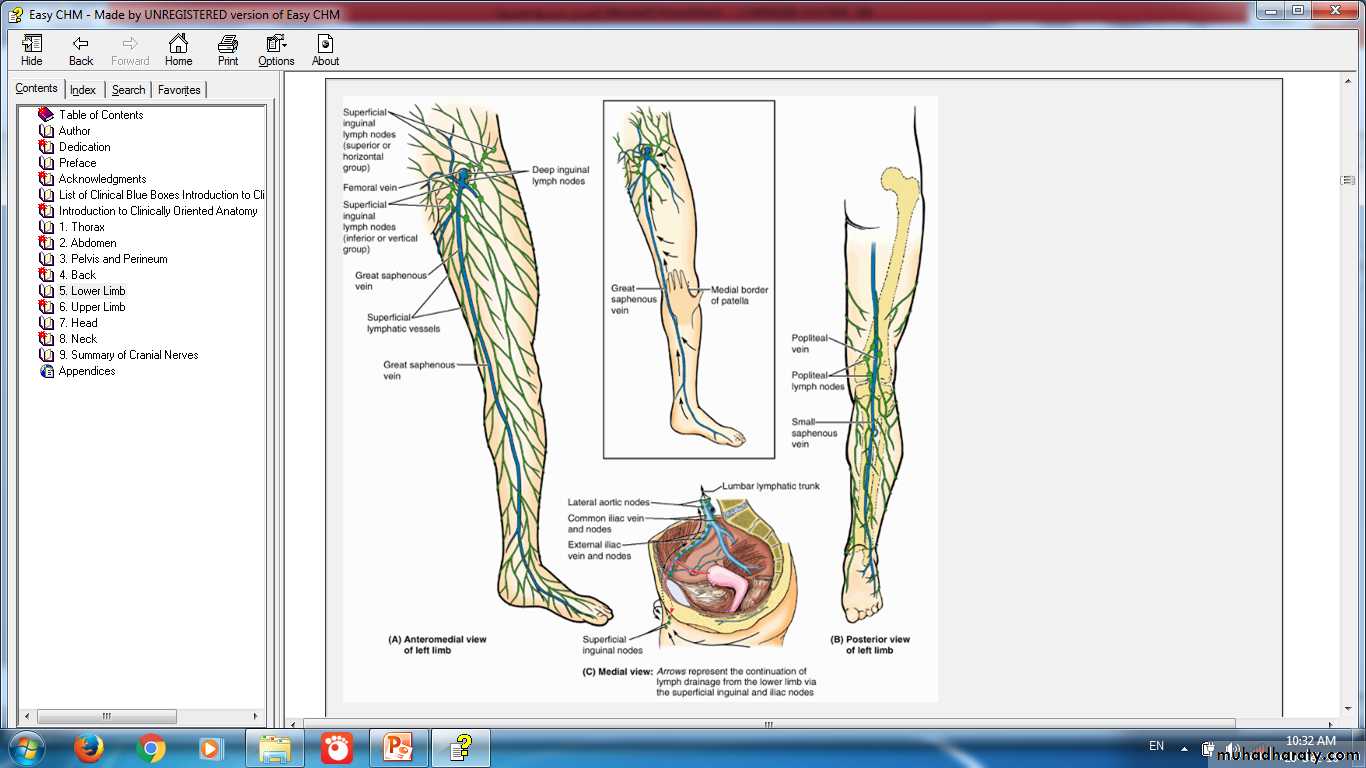Open the Windows Start menu
The image size is (1366, 768).
(x=26, y=747)
